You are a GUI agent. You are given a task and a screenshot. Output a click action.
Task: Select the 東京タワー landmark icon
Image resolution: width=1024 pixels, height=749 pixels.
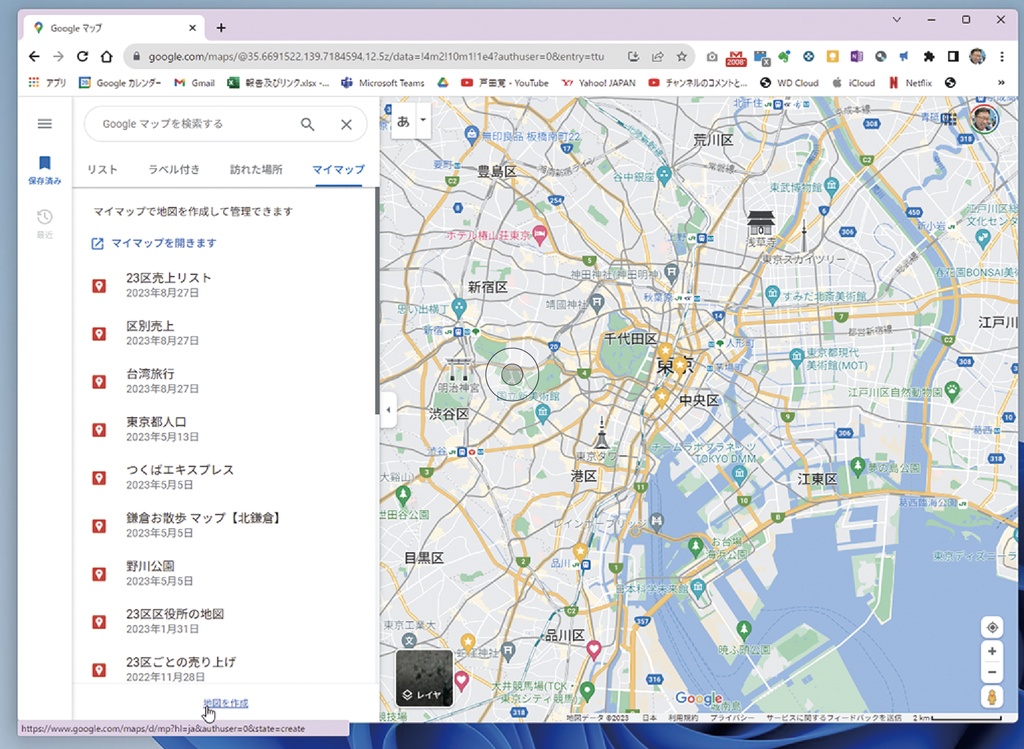(601, 434)
